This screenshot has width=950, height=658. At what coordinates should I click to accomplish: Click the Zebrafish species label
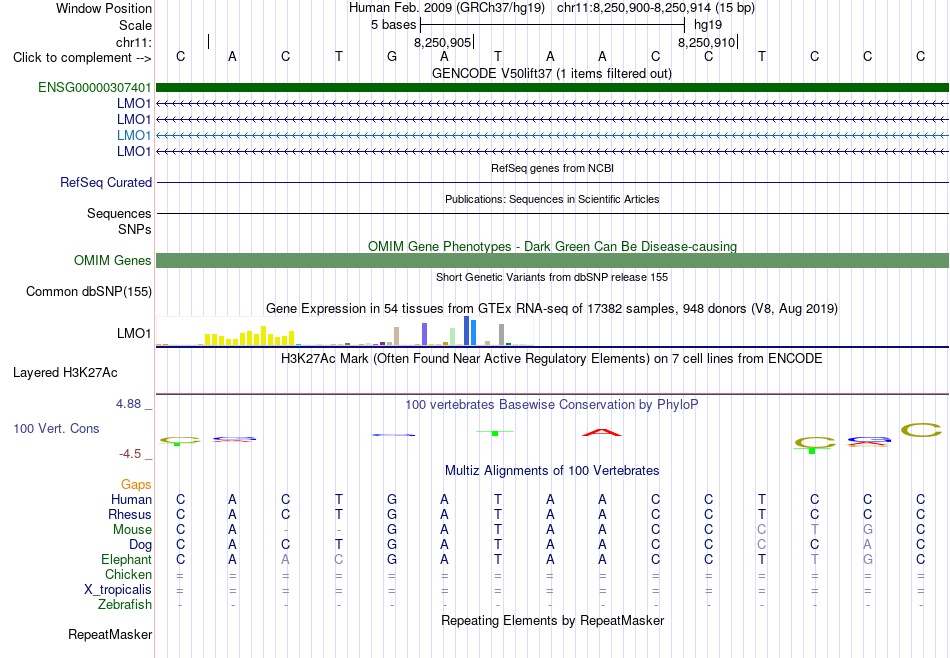(125, 604)
